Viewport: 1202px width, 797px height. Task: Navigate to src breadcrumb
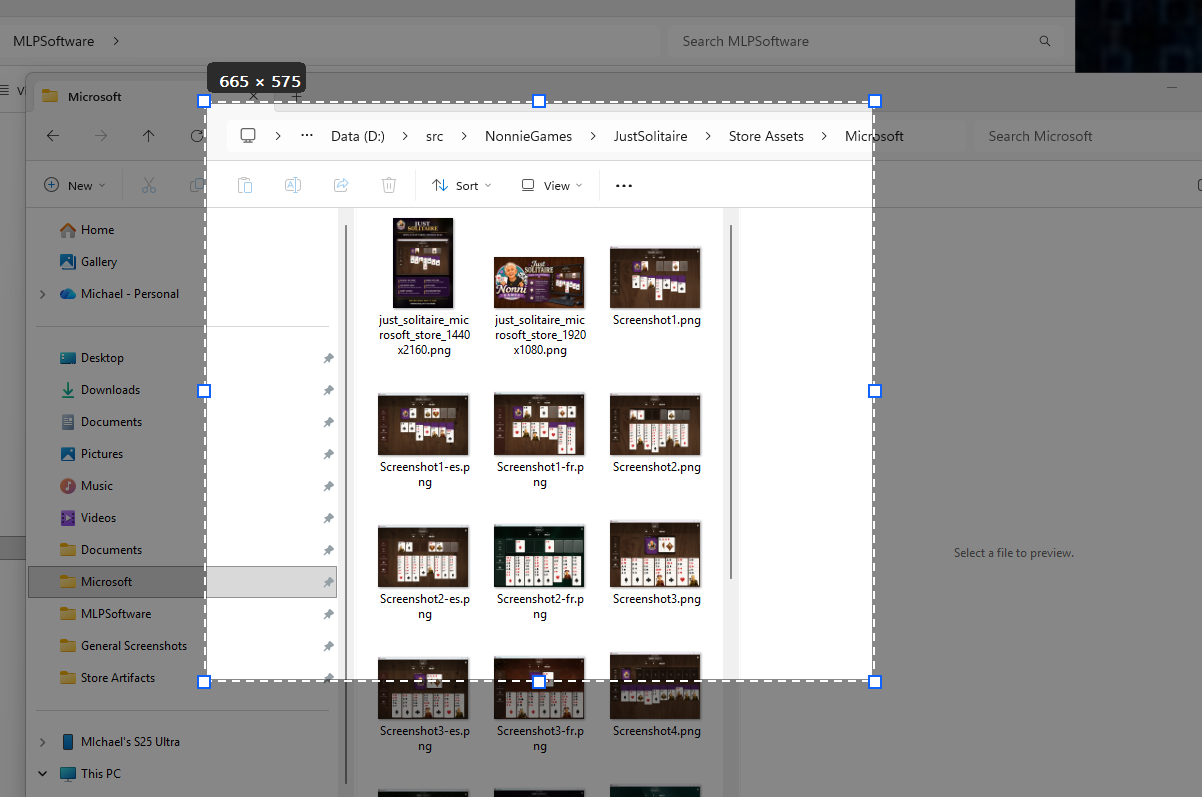tap(434, 136)
